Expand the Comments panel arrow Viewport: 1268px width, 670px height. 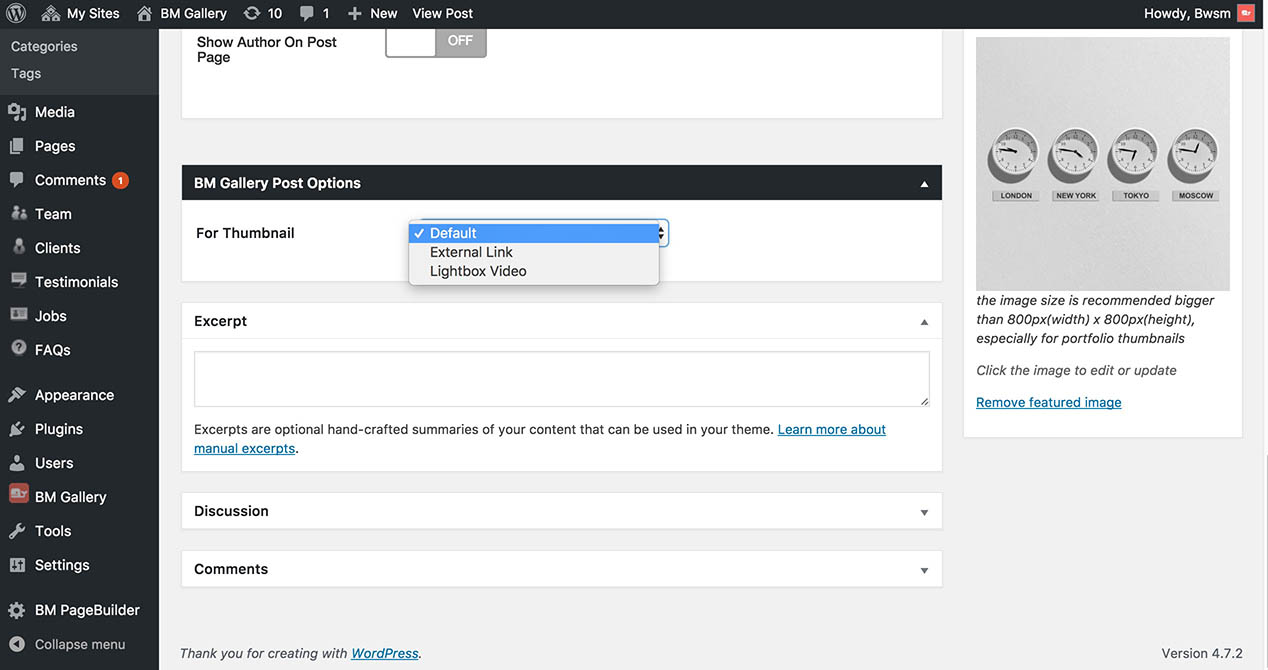(924, 570)
